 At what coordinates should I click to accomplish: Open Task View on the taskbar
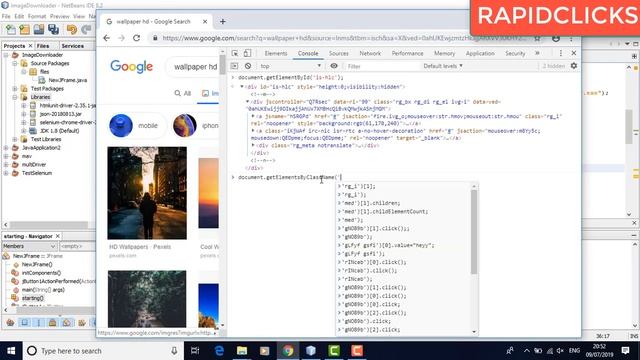tap(195, 351)
